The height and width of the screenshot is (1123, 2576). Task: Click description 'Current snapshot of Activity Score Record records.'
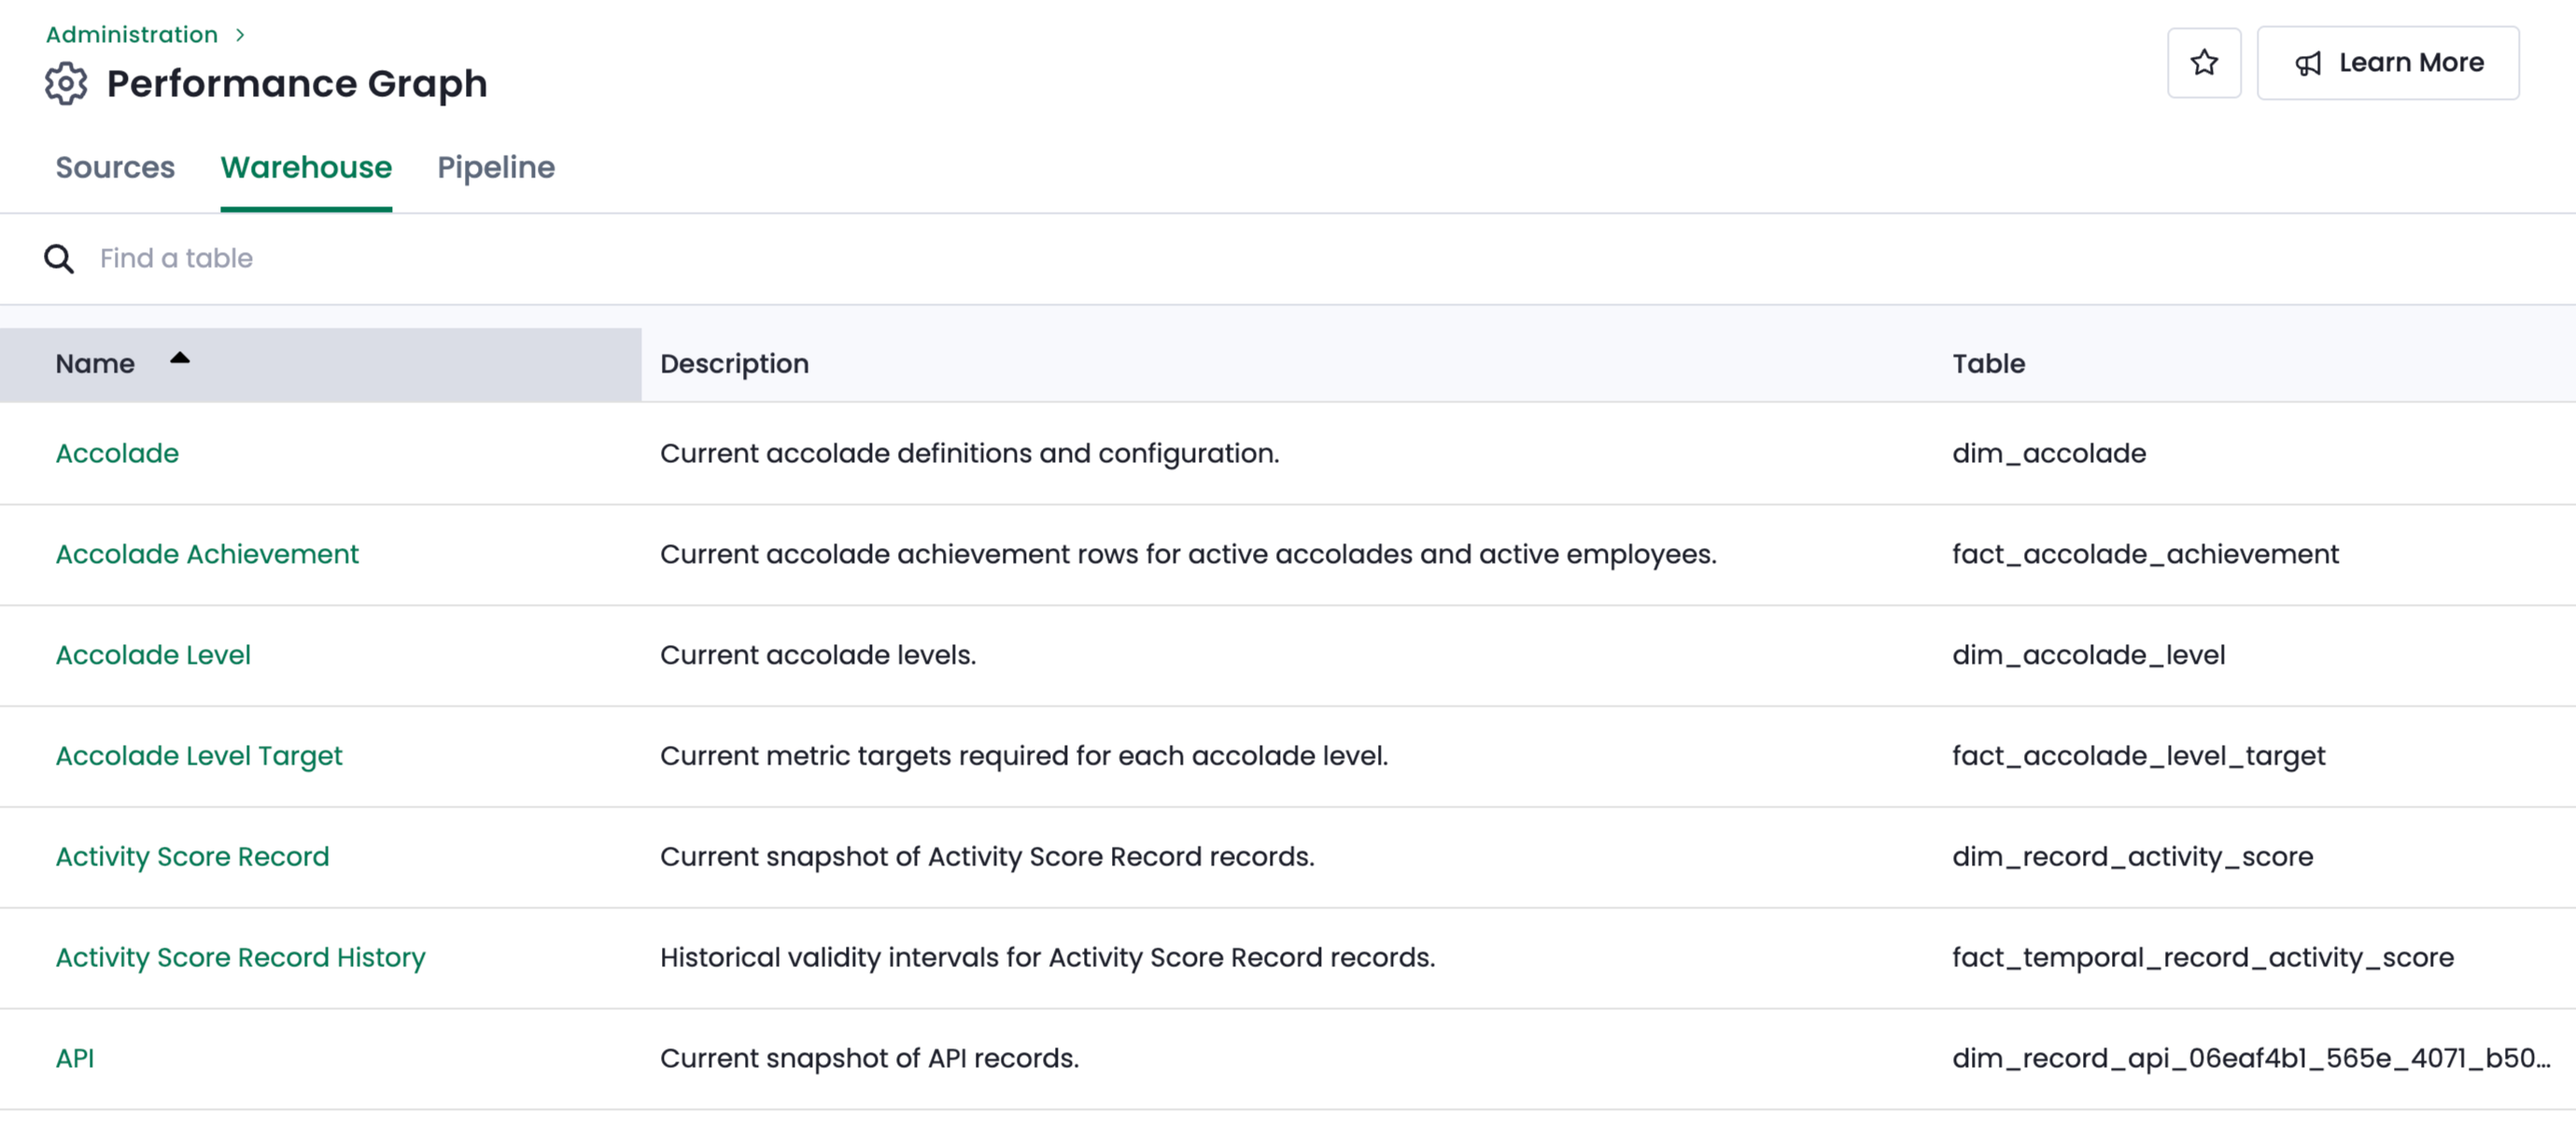987,857
